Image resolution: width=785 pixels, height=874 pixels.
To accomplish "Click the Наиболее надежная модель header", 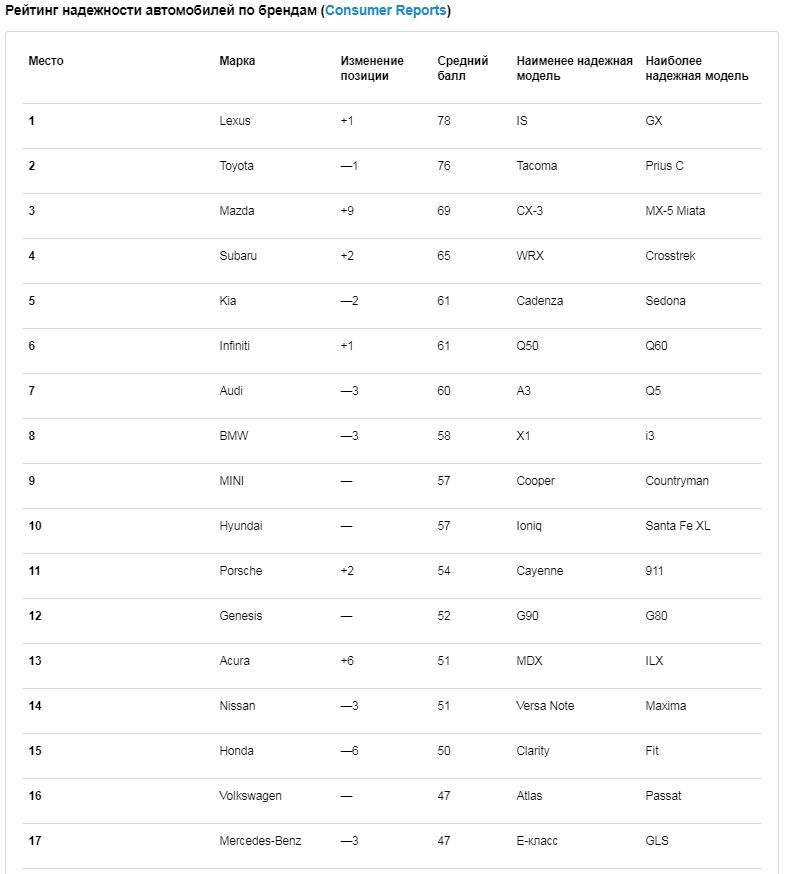I will point(696,68).
